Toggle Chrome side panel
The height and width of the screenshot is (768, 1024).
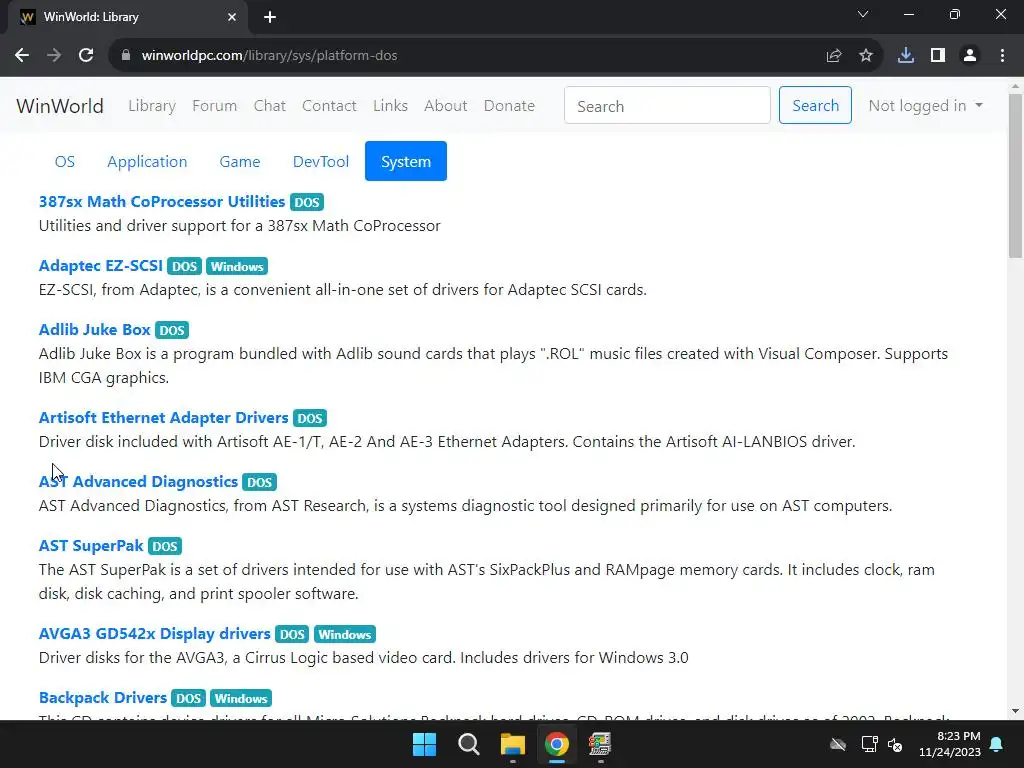click(x=938, y=56)
